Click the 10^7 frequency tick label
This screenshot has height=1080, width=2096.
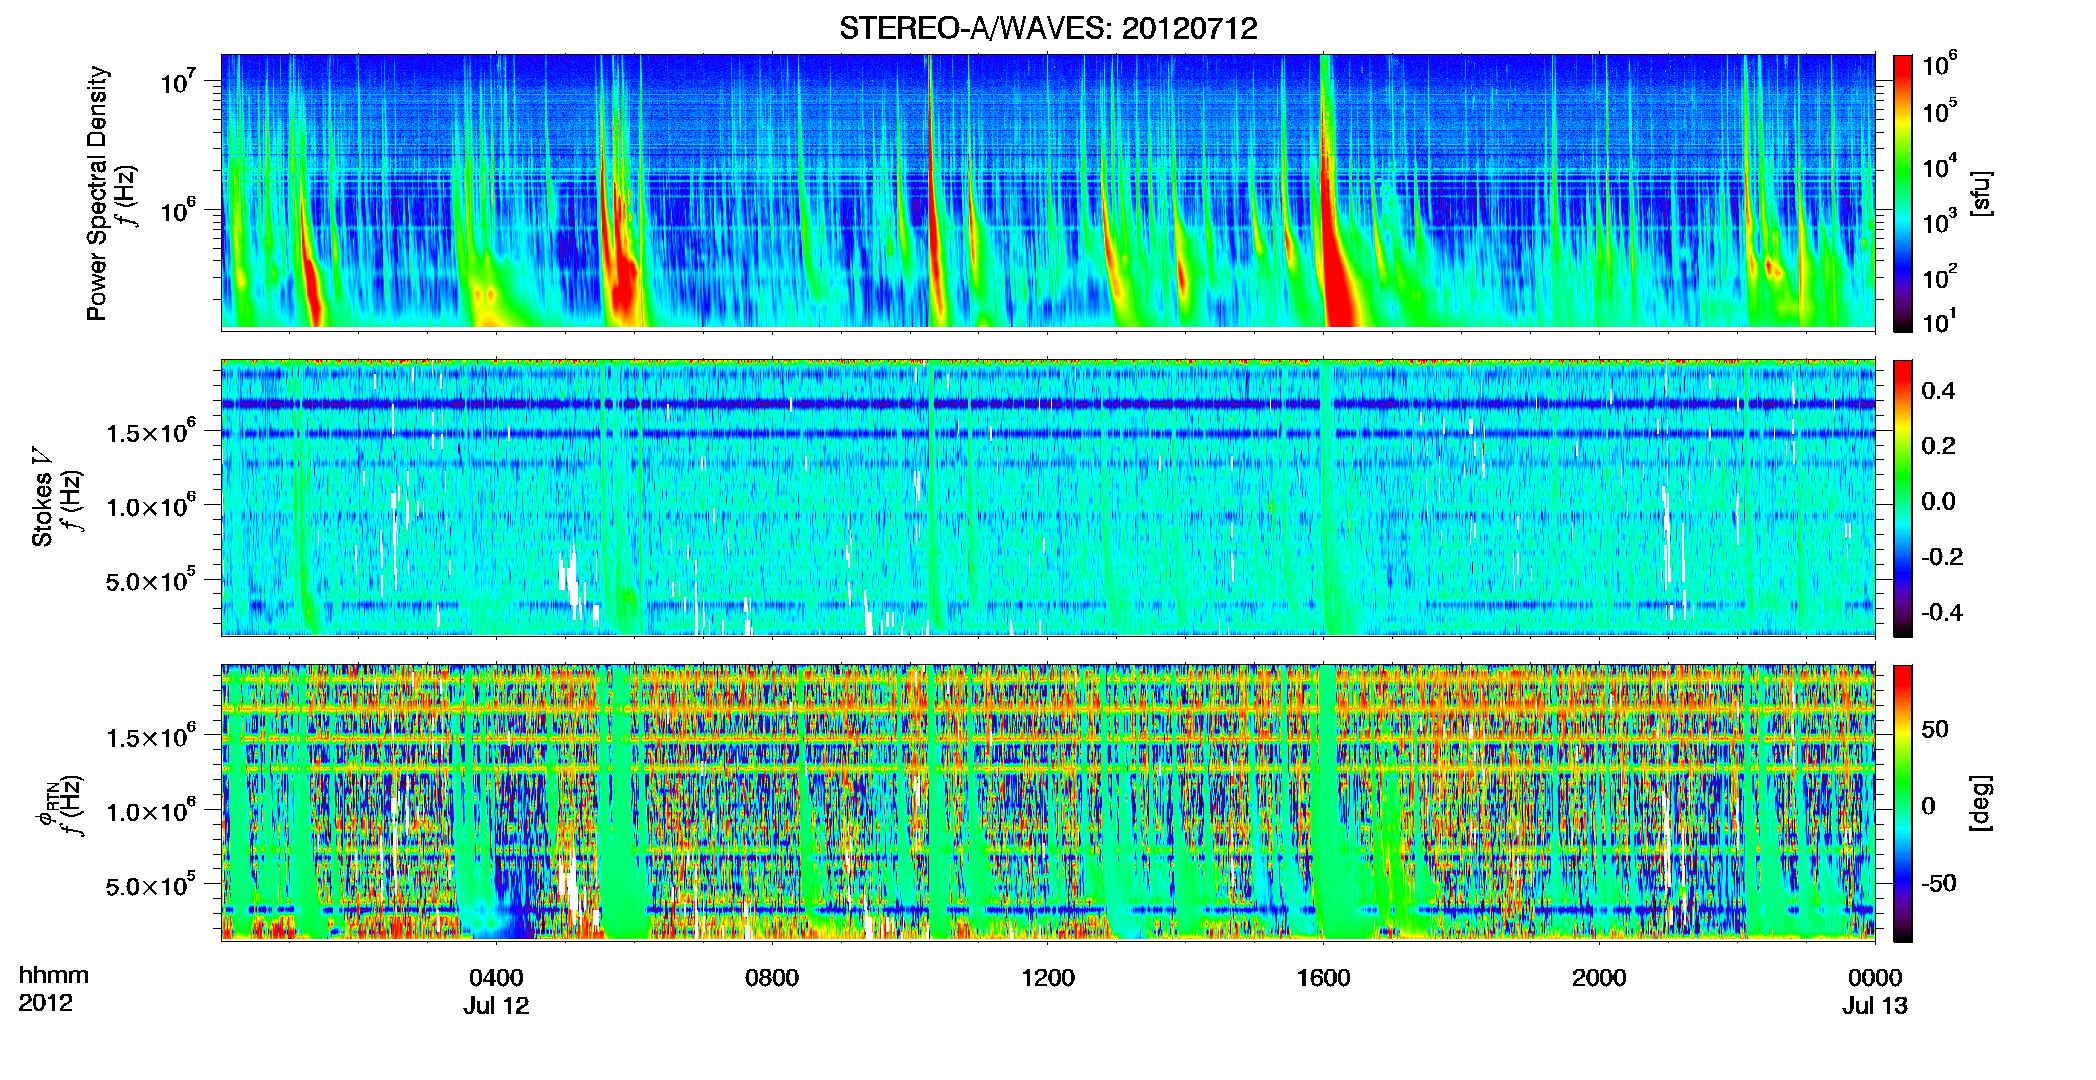click(x=177, y=80)
